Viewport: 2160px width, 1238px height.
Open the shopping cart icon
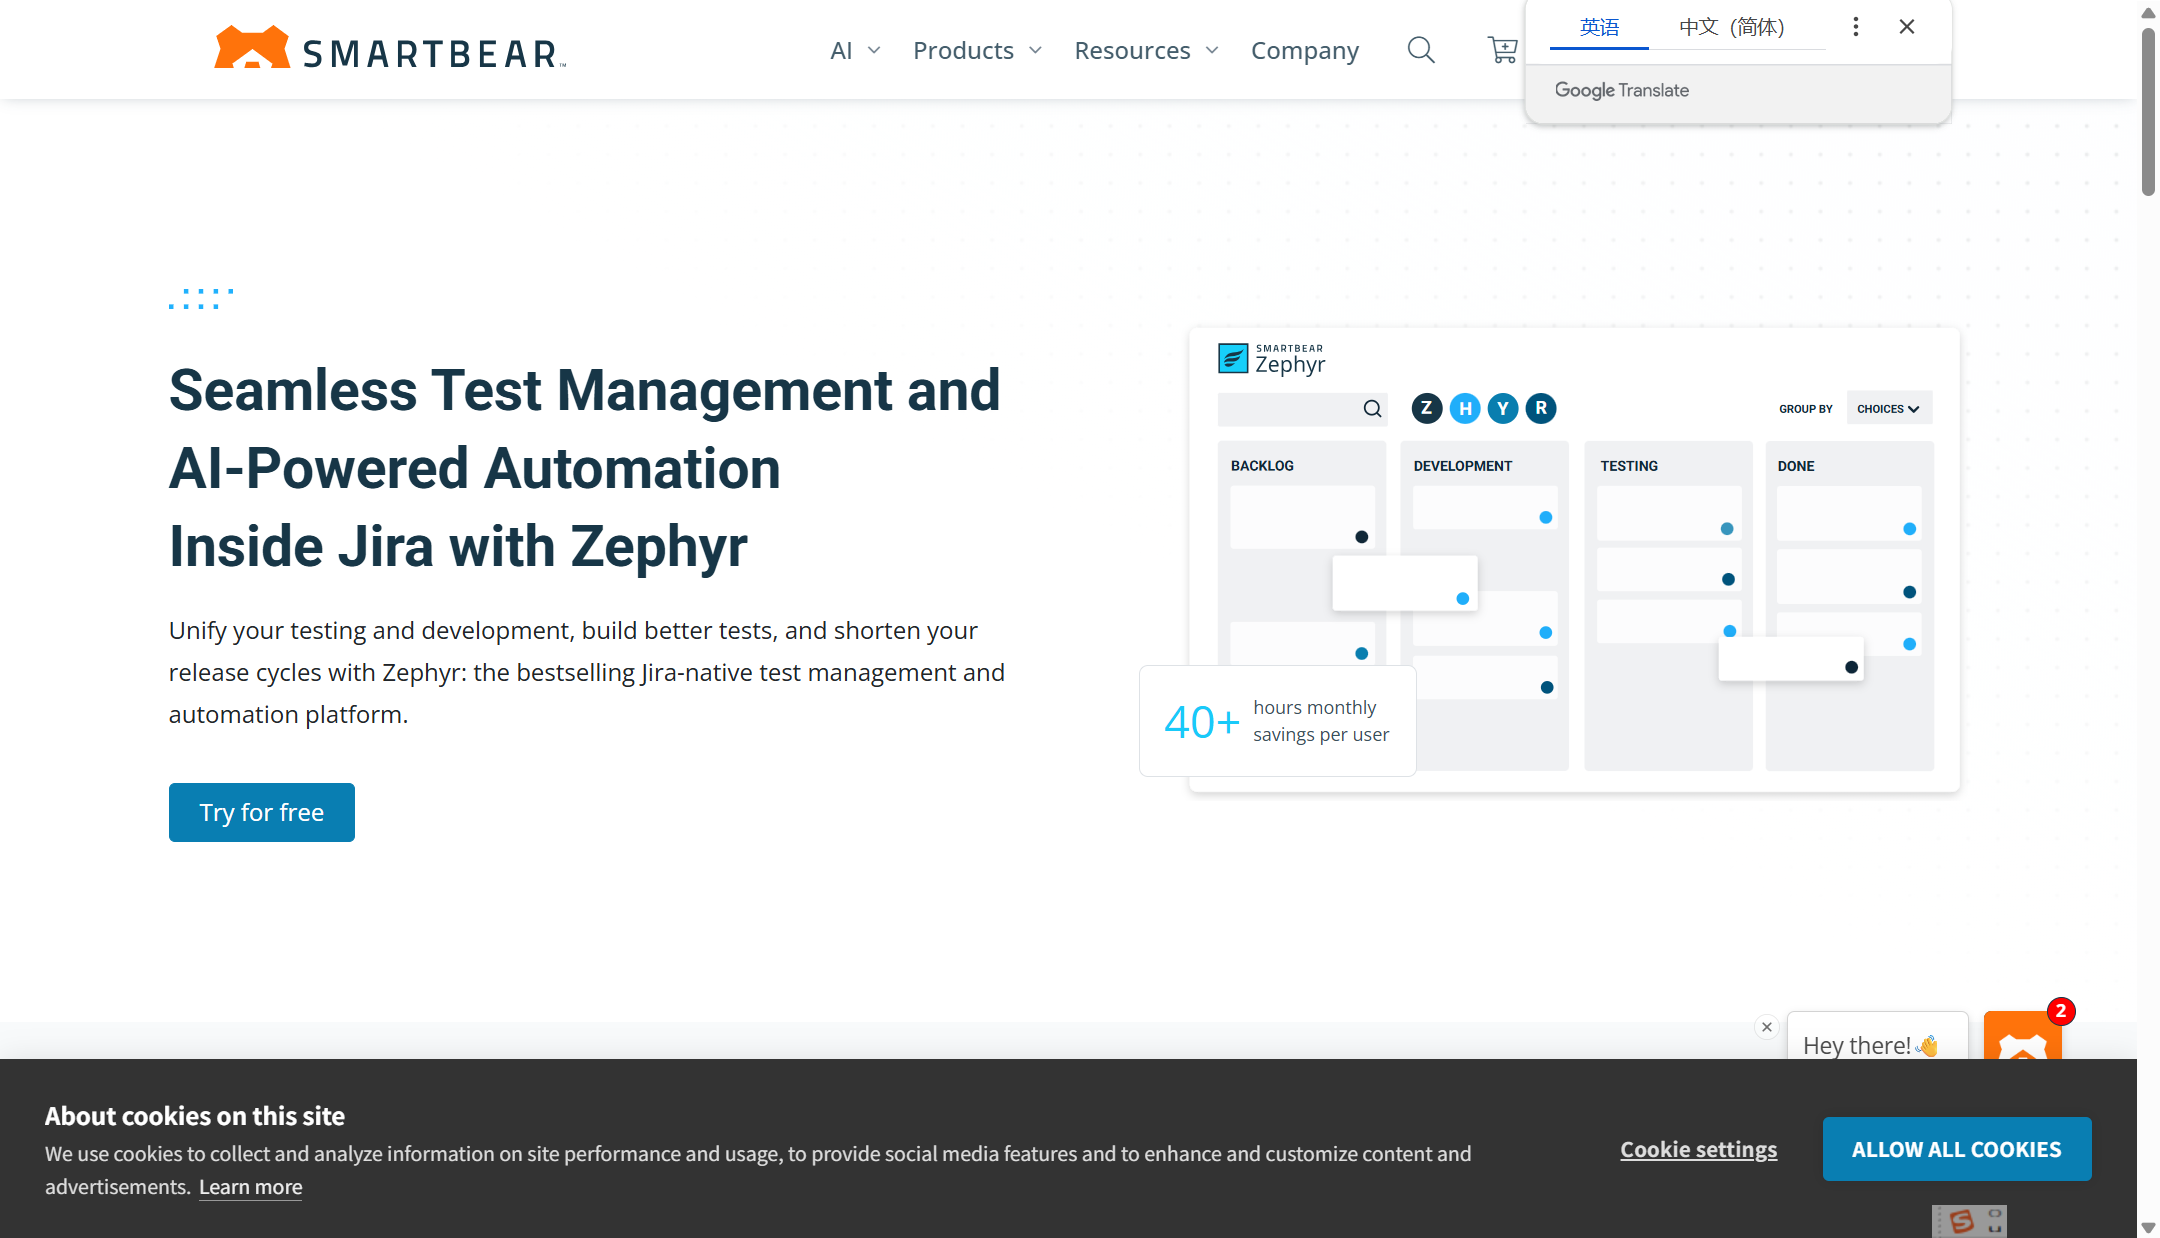1502,50
